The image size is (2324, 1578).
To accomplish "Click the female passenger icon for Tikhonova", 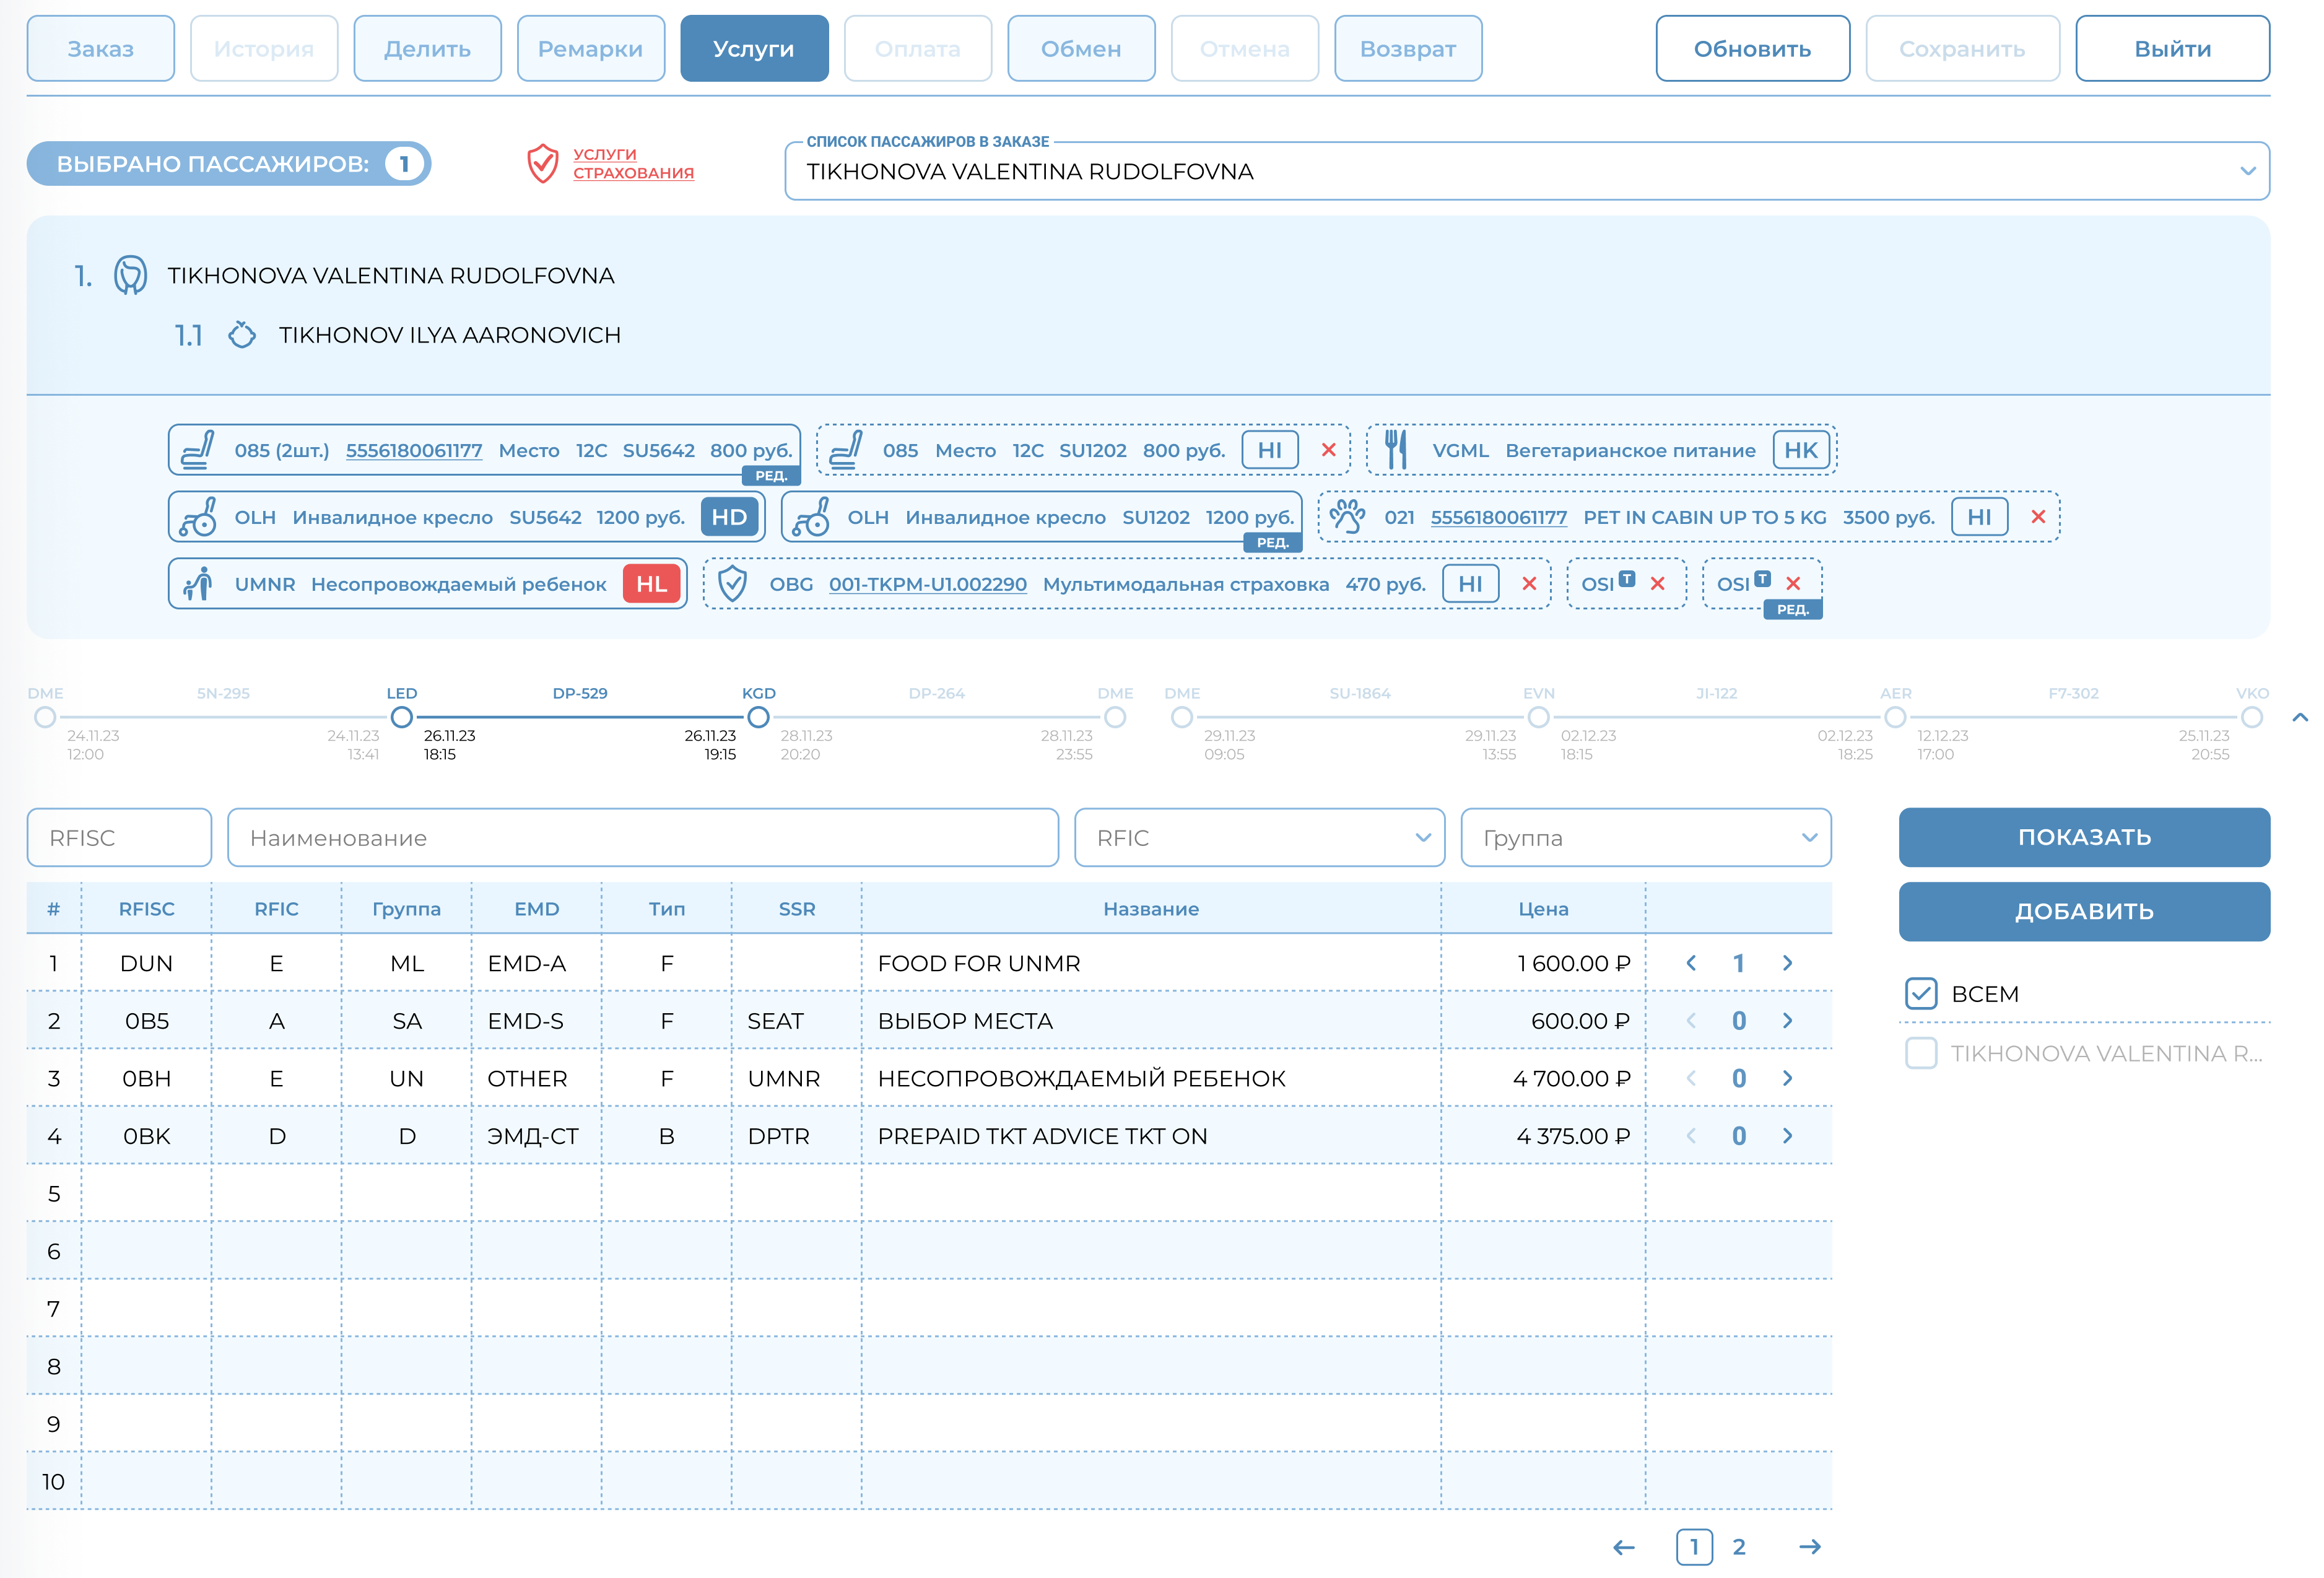I will coord(130,275).
